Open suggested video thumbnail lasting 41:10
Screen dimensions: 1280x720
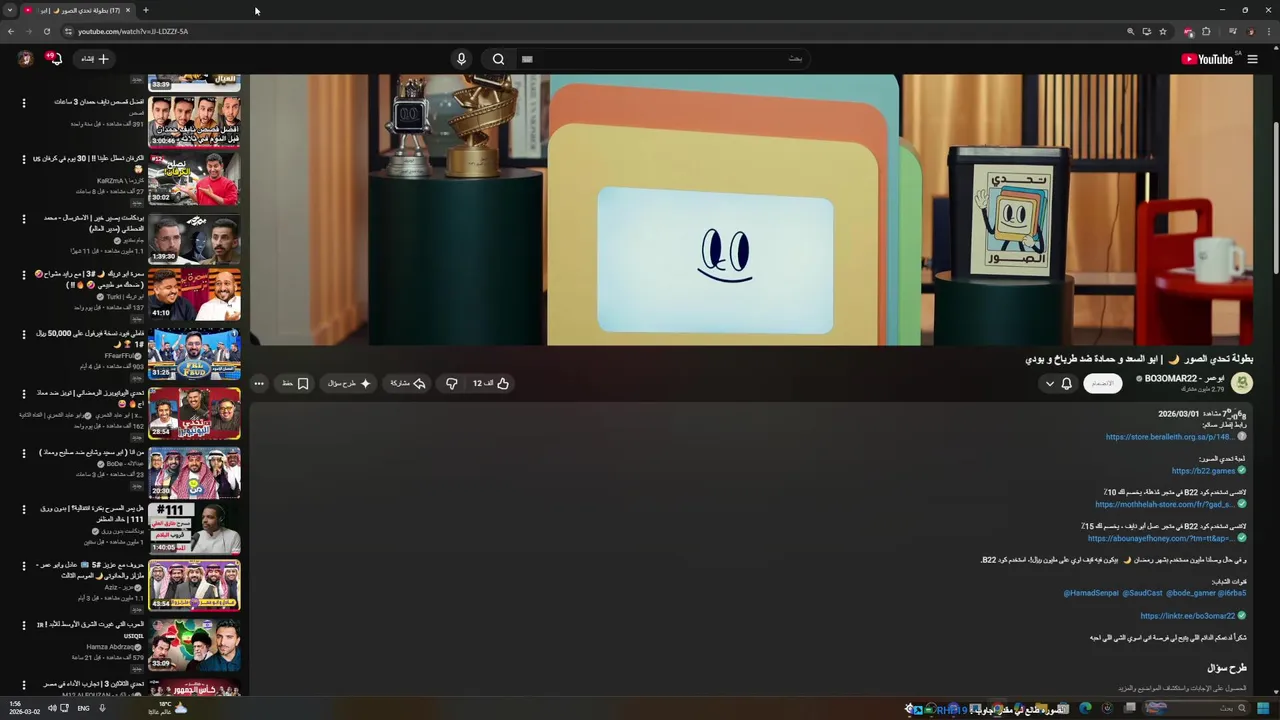pos(194,296)
